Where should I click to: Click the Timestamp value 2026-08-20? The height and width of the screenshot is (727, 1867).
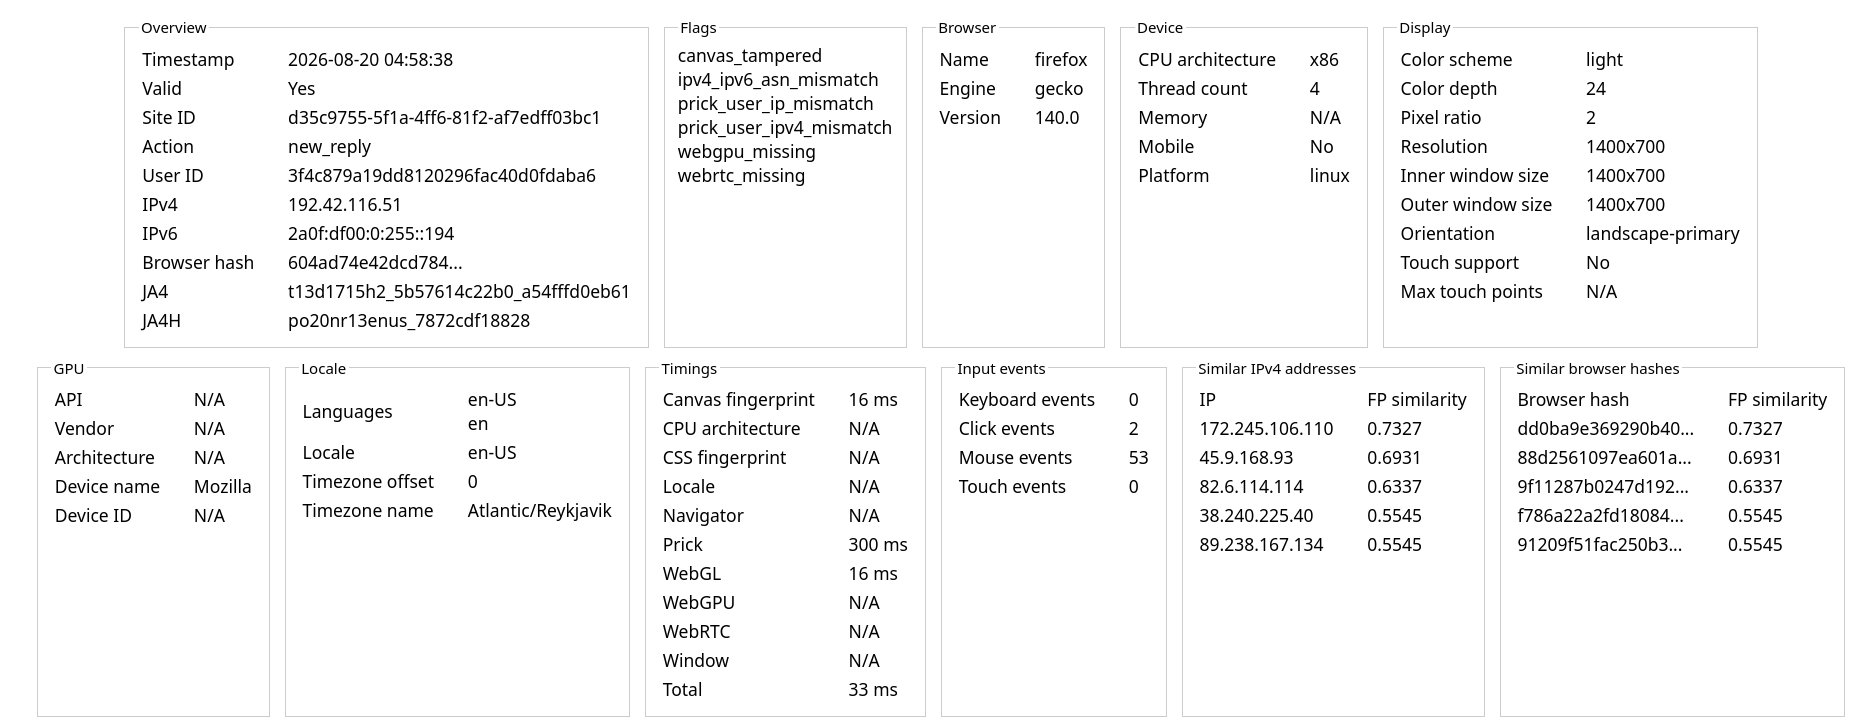(370, 60)
